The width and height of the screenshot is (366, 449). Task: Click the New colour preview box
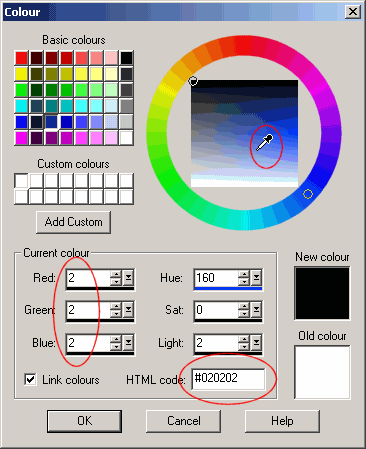322,293
